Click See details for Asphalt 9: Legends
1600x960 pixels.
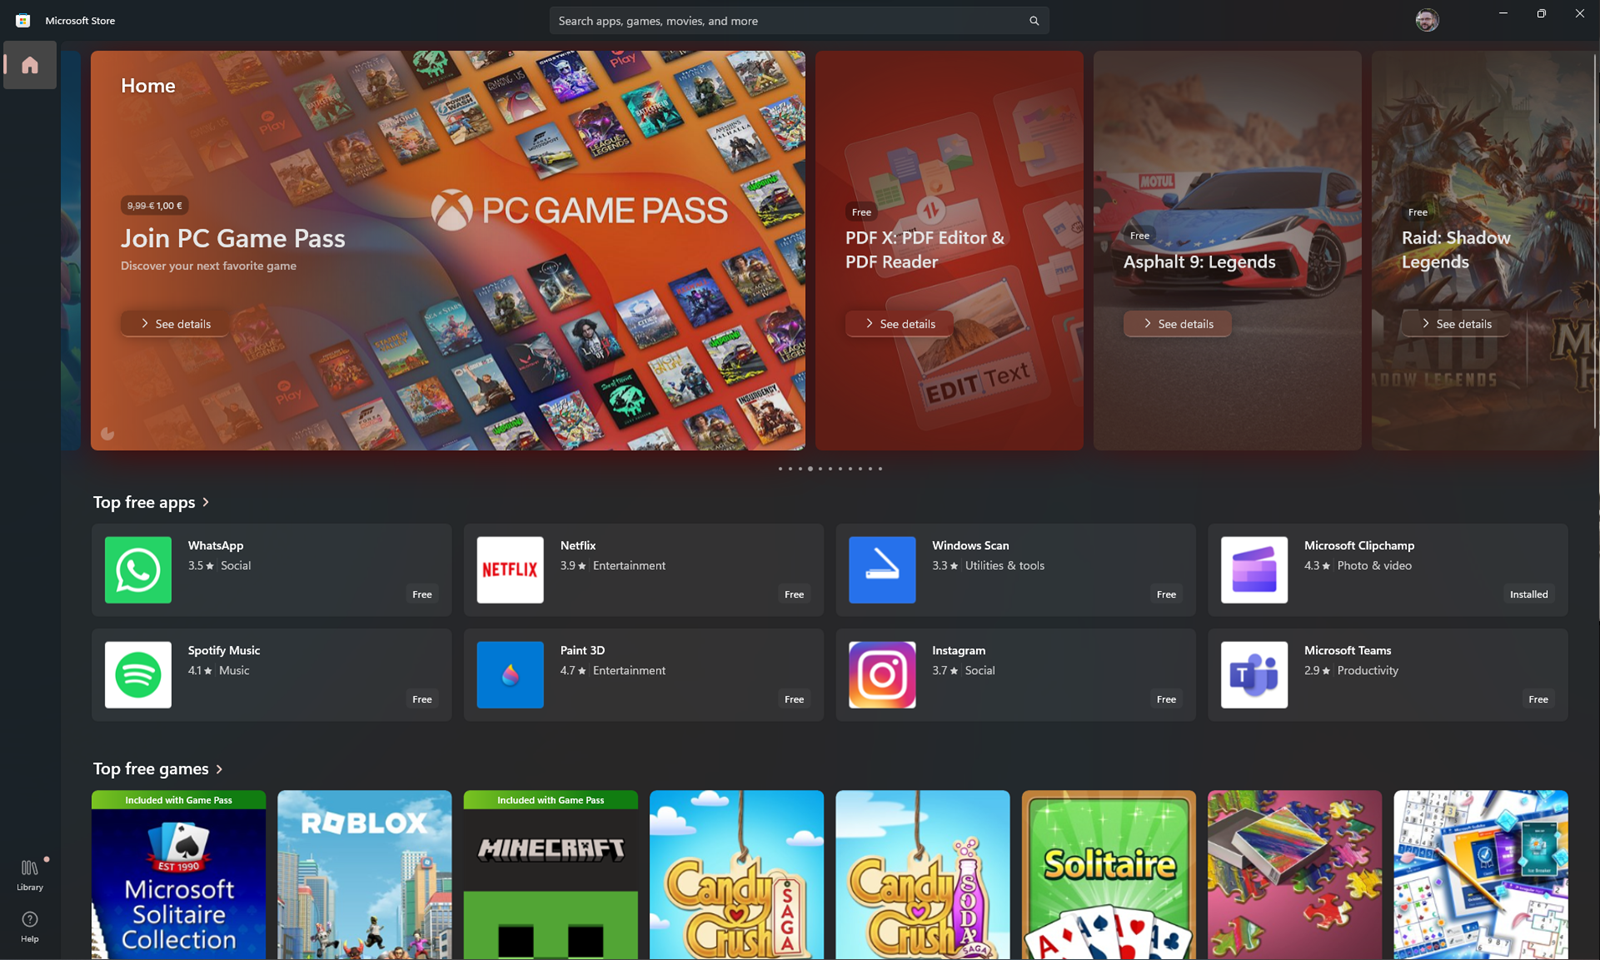pos(1178,324)
